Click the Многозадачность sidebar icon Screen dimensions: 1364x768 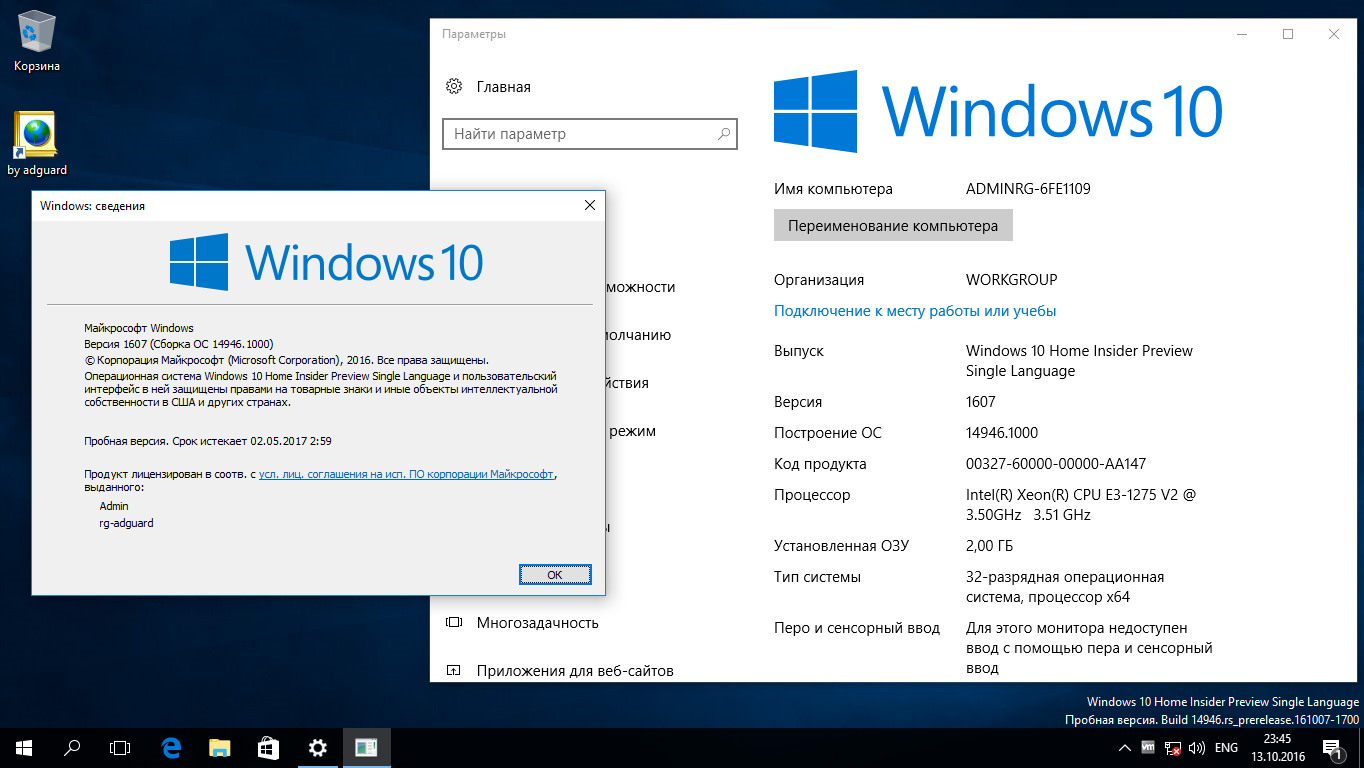pos(454,622)
